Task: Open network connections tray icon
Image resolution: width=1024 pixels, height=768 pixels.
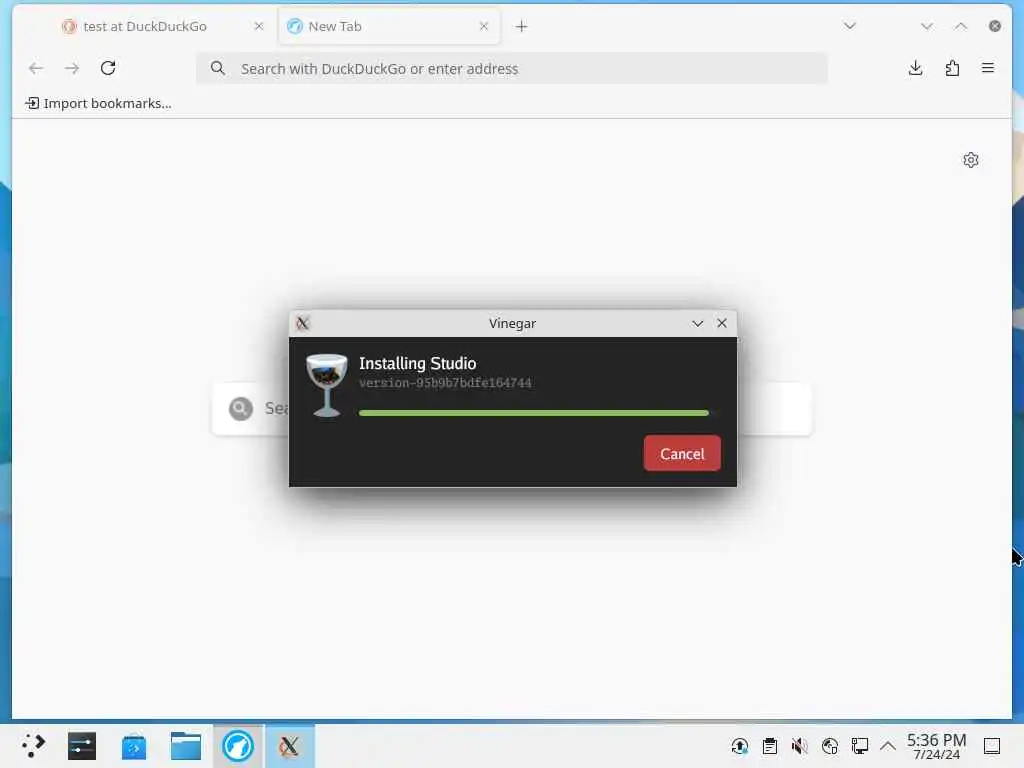Action: (829, 746)
